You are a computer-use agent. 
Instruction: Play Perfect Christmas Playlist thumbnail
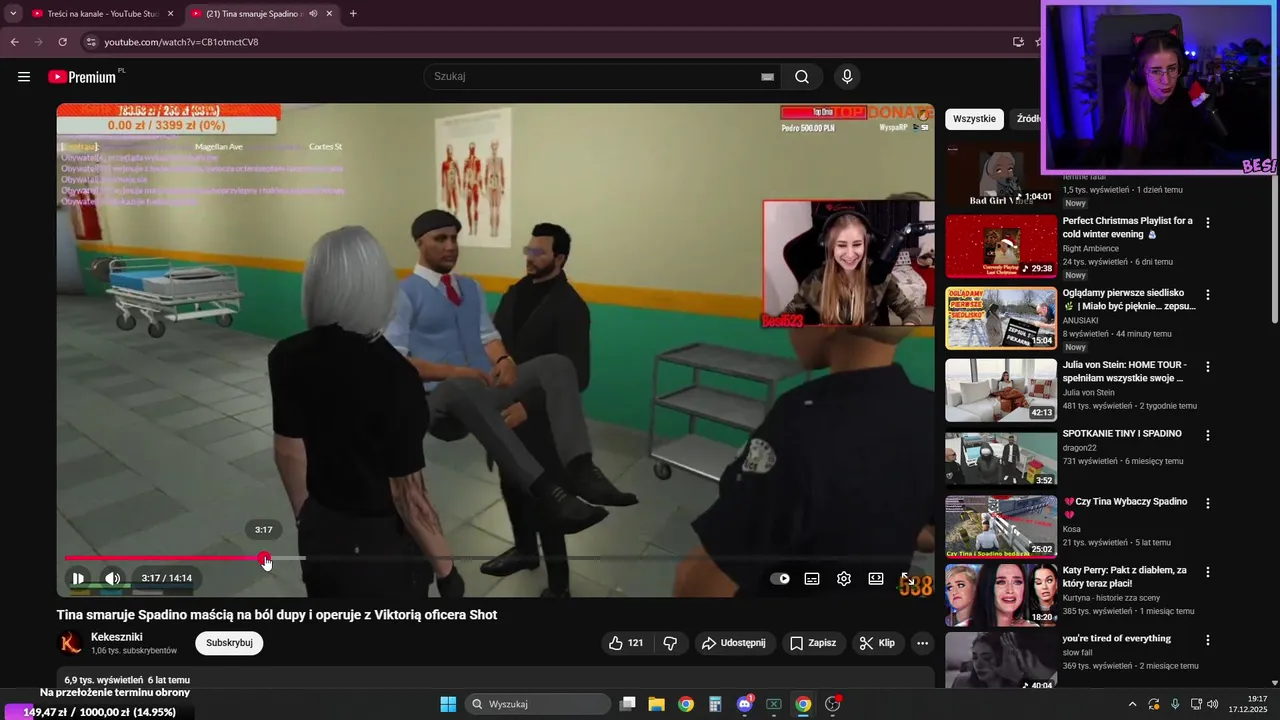(1001, 246)
